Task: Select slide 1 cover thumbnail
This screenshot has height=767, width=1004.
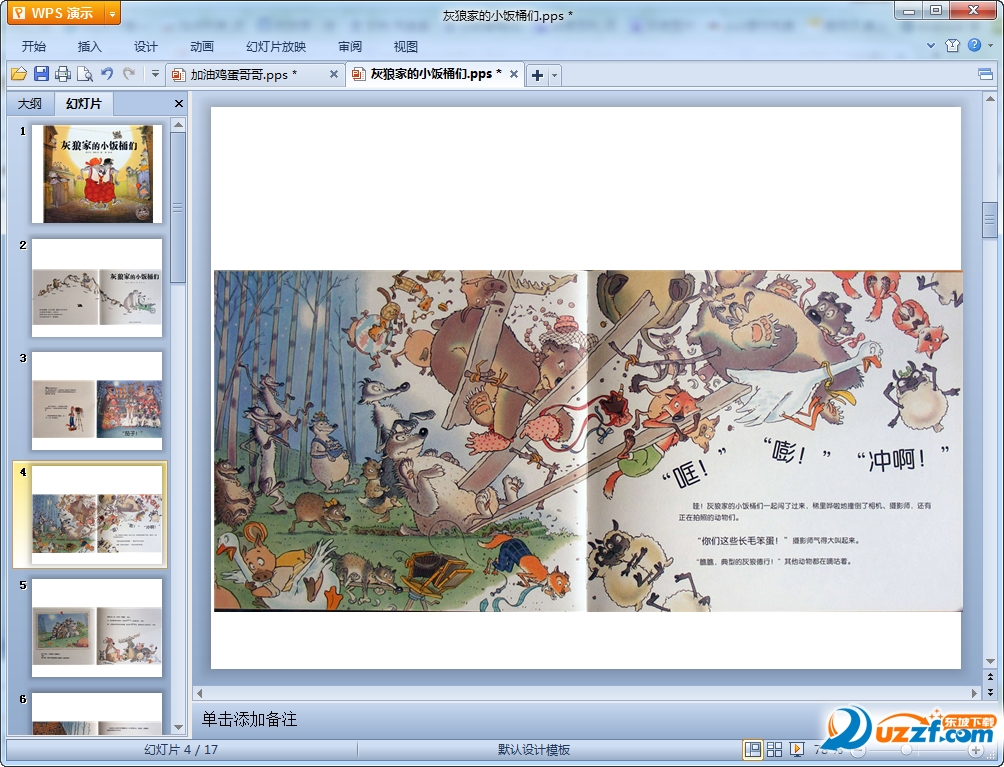Action: click(97, 174)
